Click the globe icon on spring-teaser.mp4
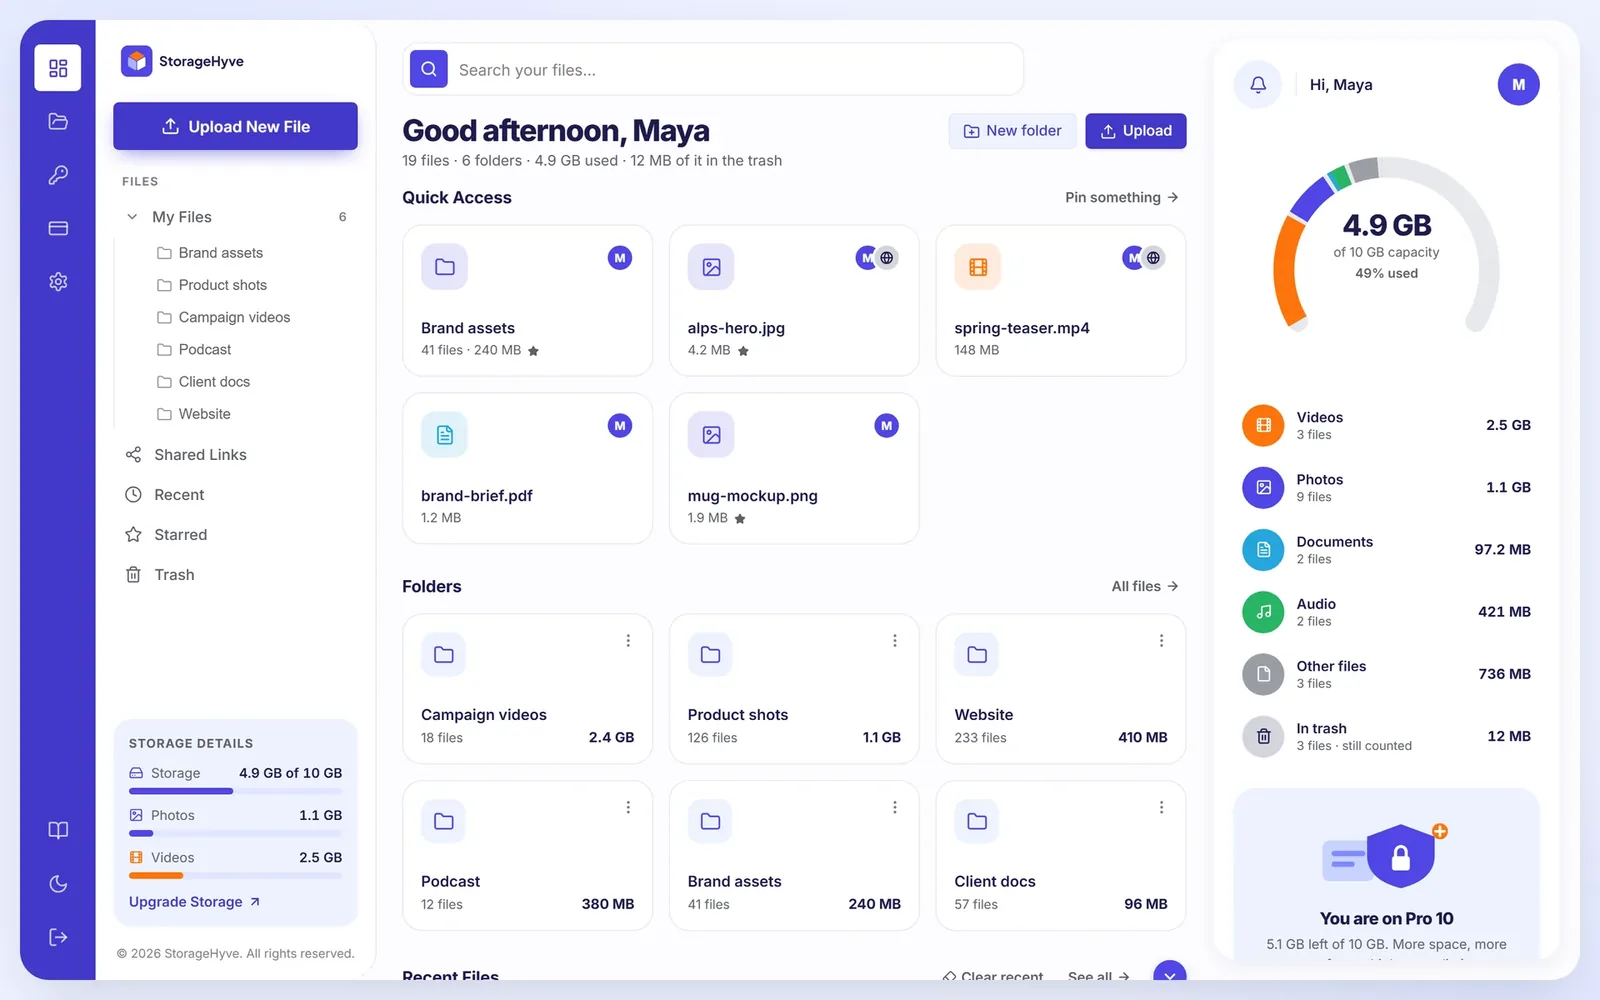The width and height of the screenshot is (1600, 1000). [x=1153, y=258]
